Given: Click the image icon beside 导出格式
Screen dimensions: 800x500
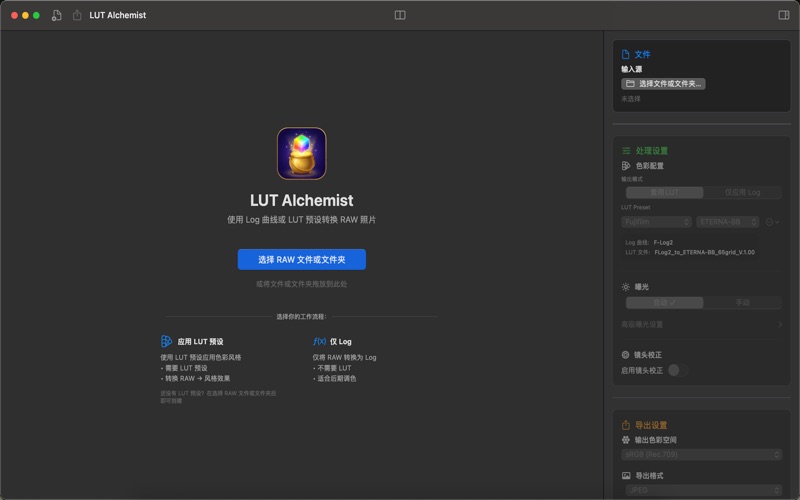Looking at the screenshot, I should click(x=626, y=476).
